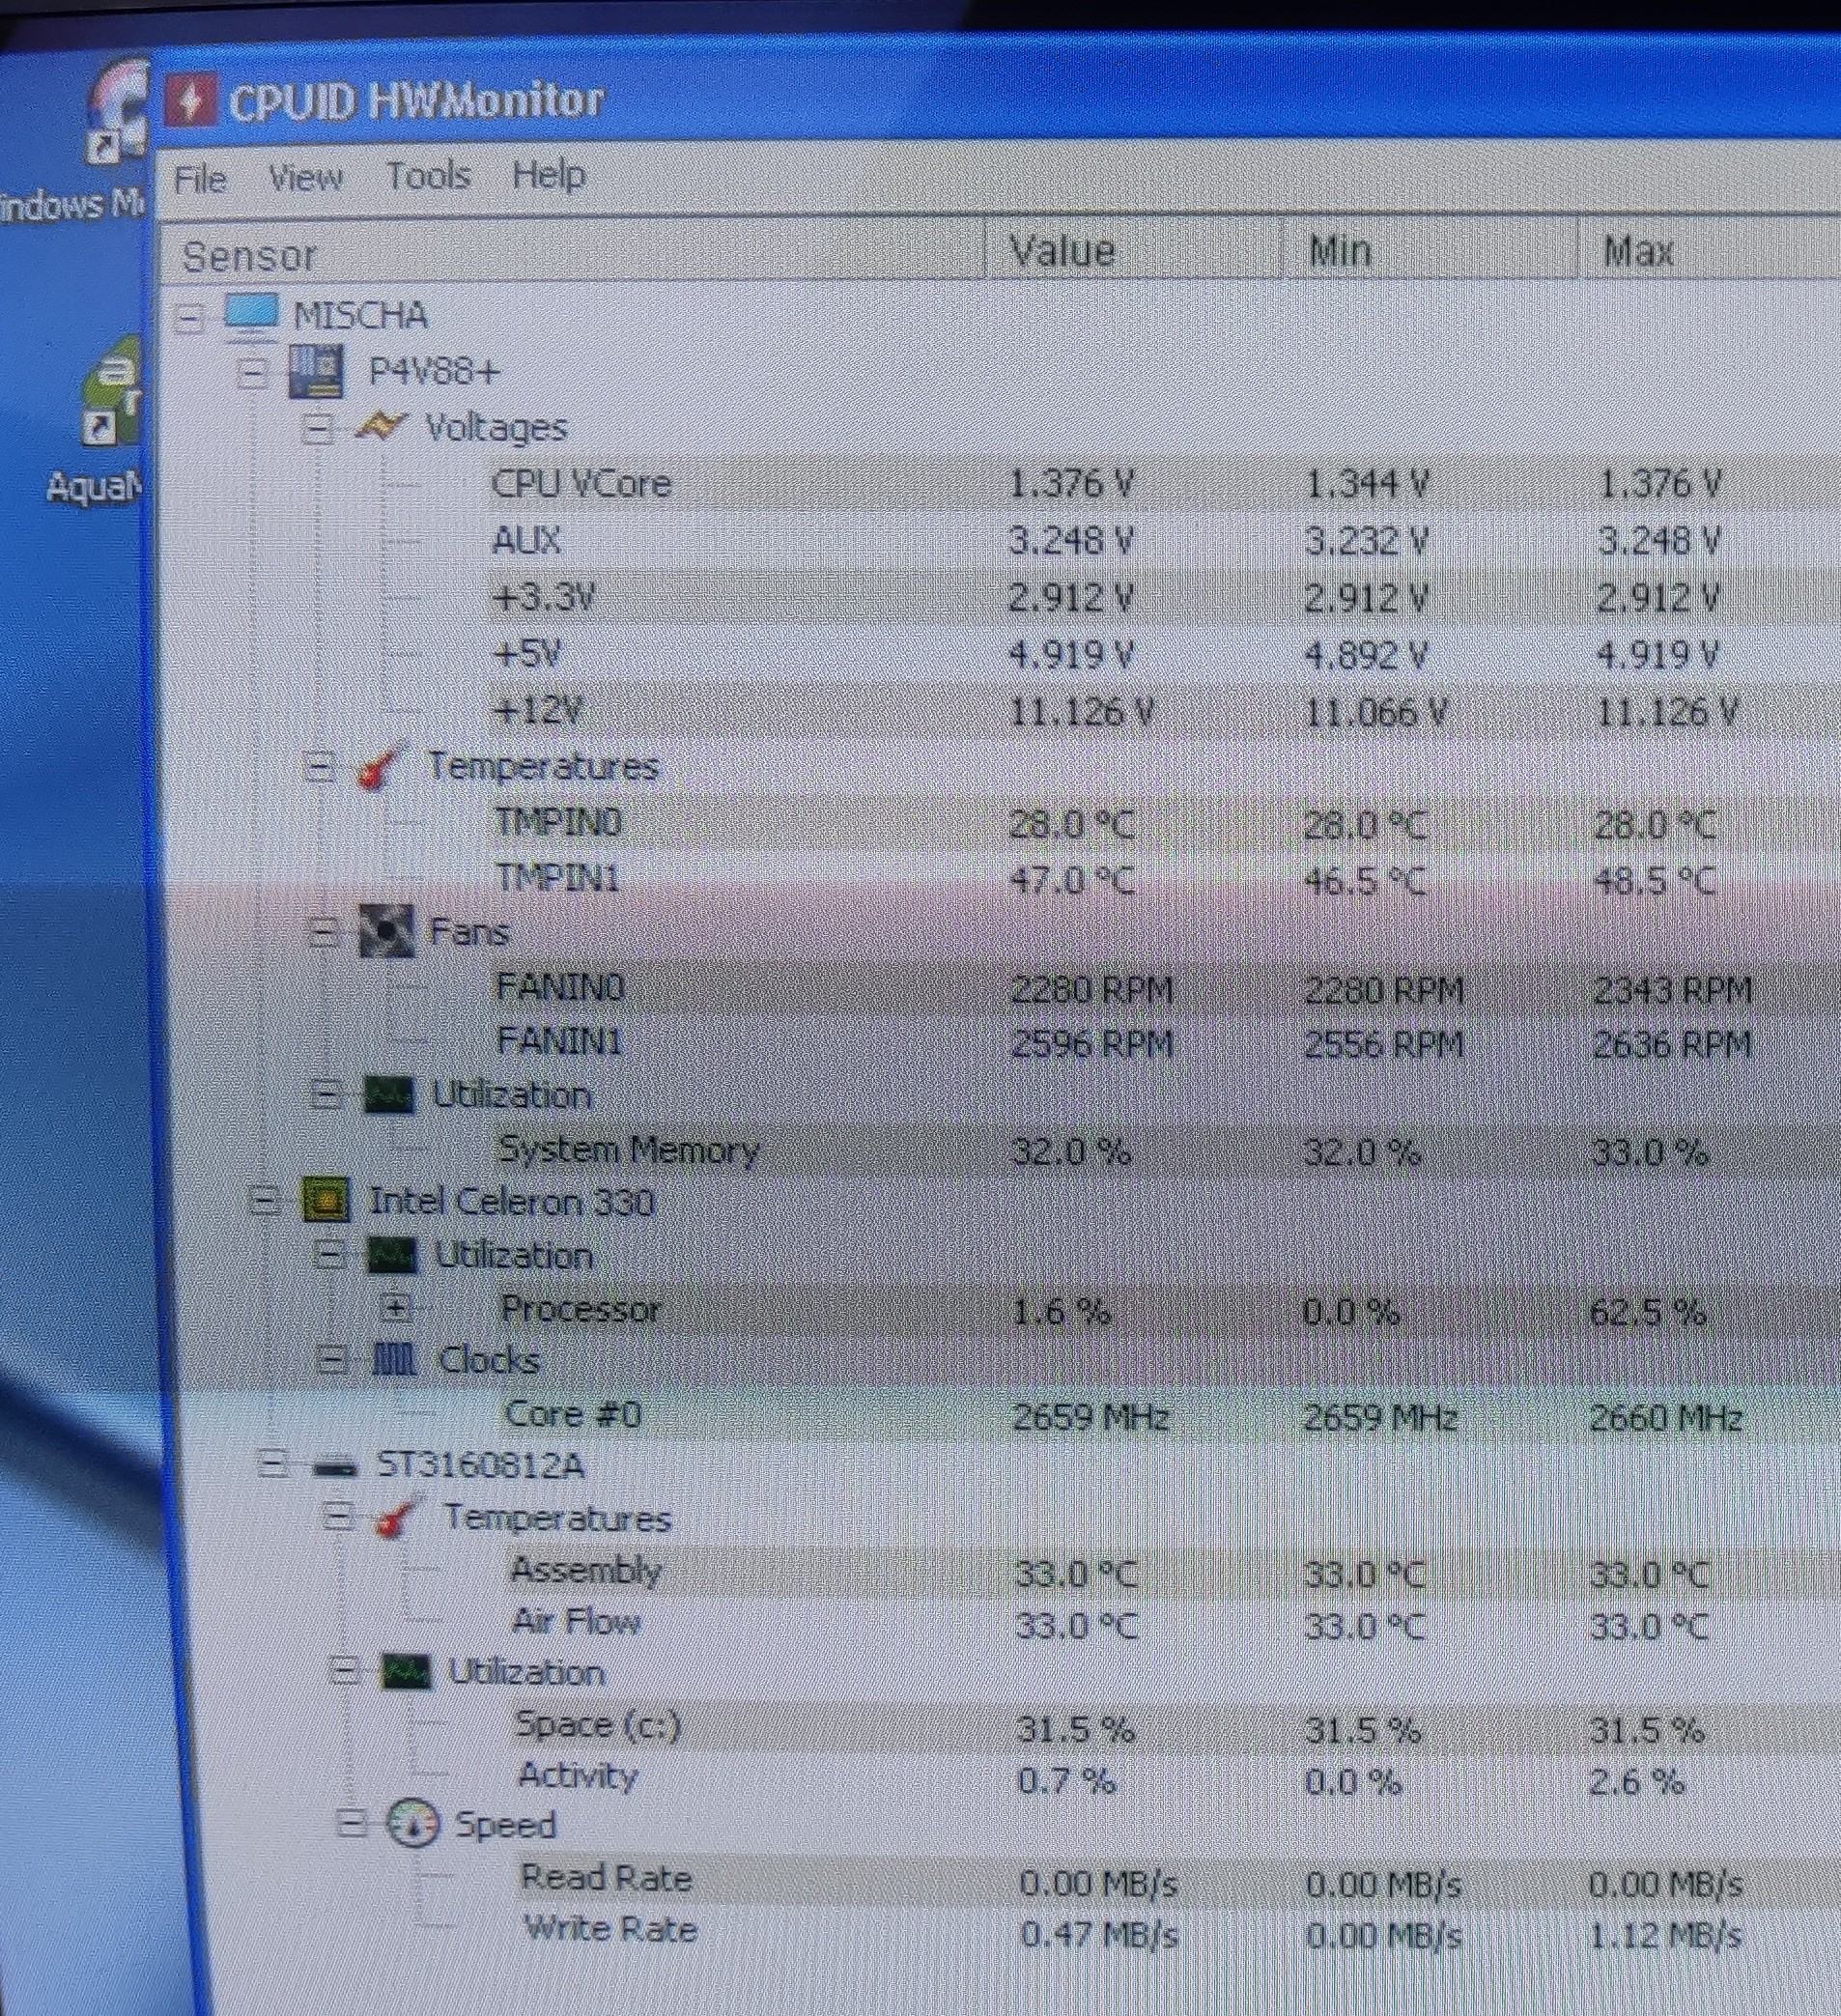This screenshot has height=2016, width=1841.
Task: Open the Help menu
Action: tap(549, 175)
